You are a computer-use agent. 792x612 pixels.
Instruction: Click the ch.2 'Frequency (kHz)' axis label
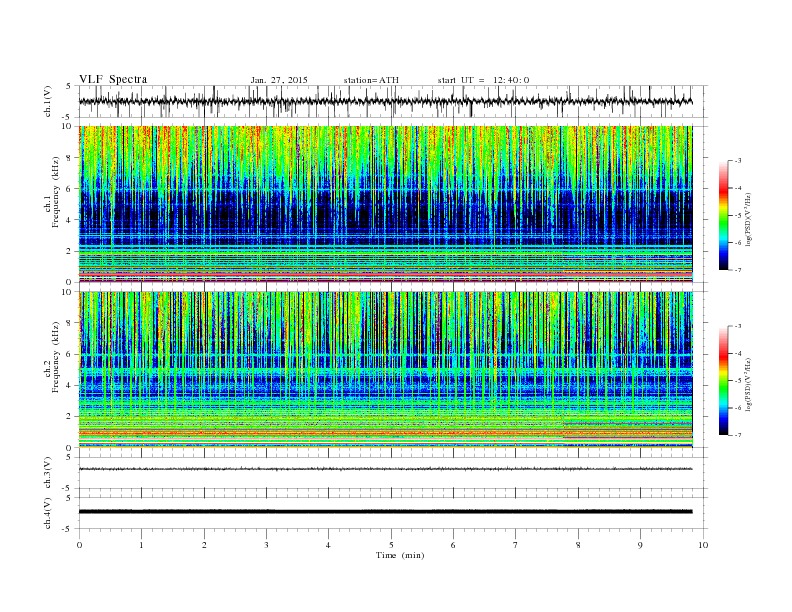(x=56, y=356)
